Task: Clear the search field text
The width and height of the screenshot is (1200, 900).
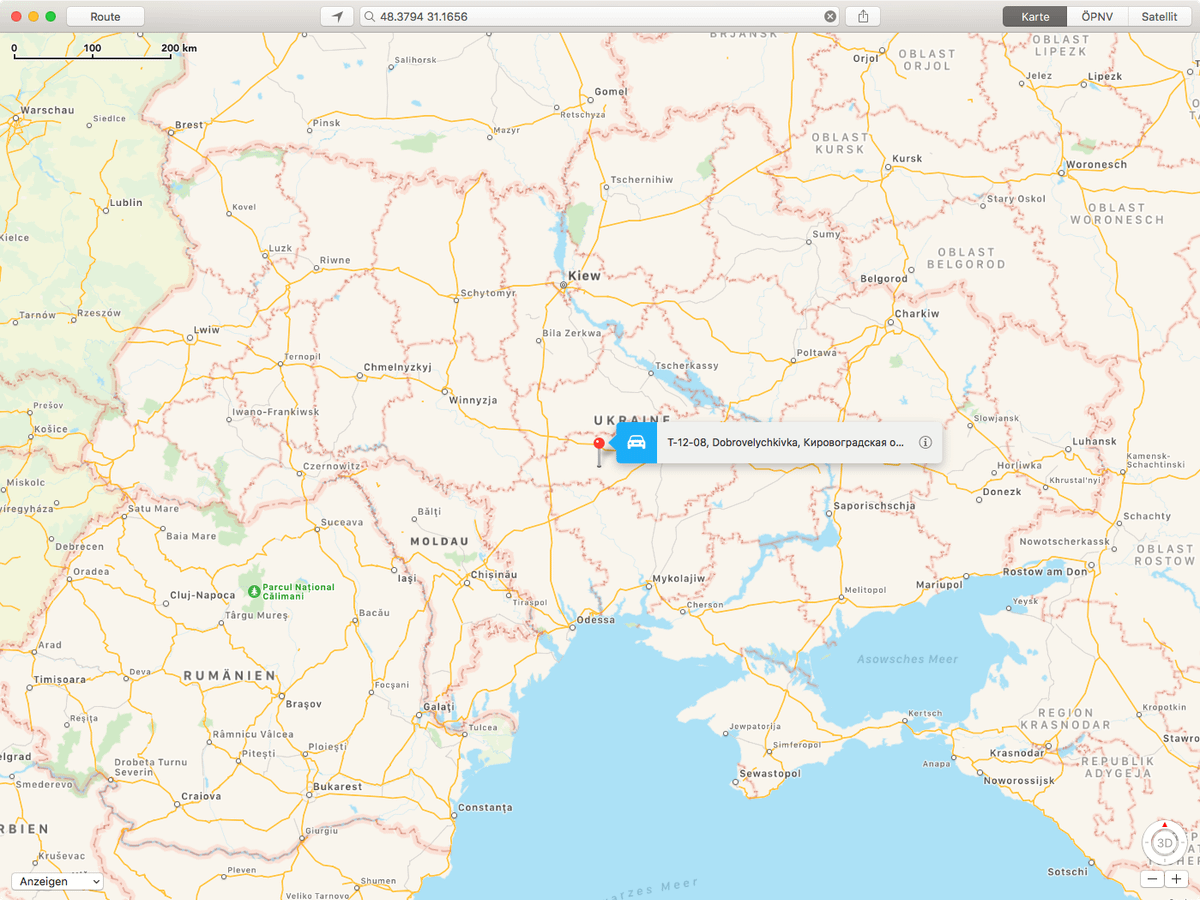Action: click(x=830, y=17)
